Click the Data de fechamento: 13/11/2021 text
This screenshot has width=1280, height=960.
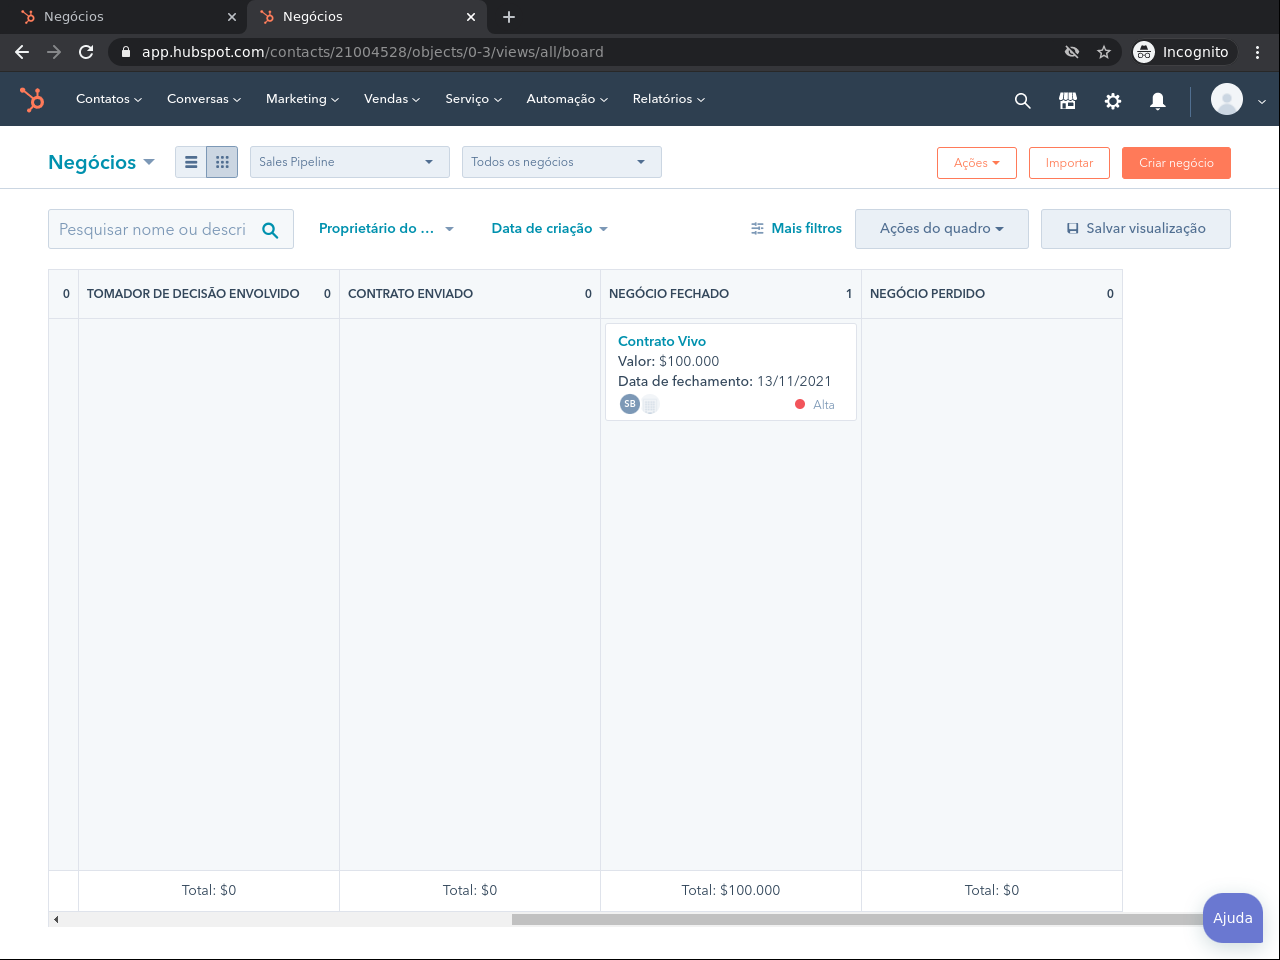point(725,381)
